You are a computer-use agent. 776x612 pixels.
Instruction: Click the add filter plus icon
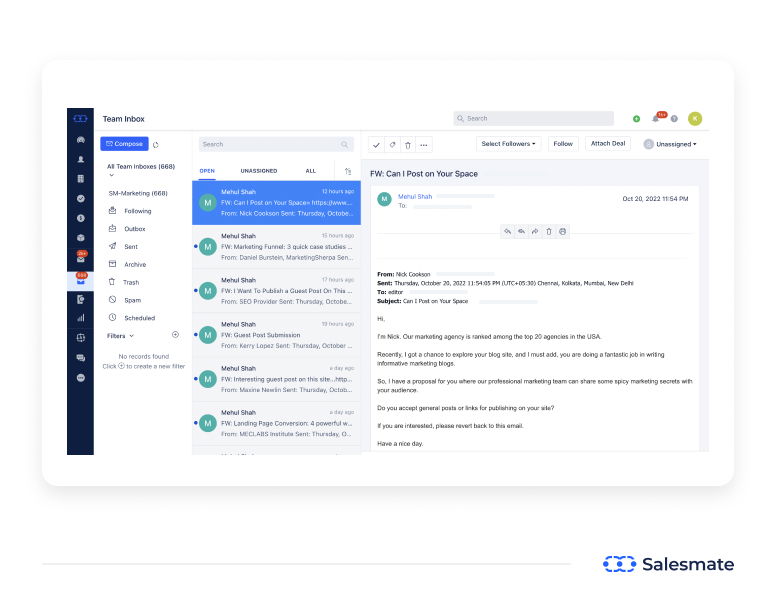tap(175, 335)
